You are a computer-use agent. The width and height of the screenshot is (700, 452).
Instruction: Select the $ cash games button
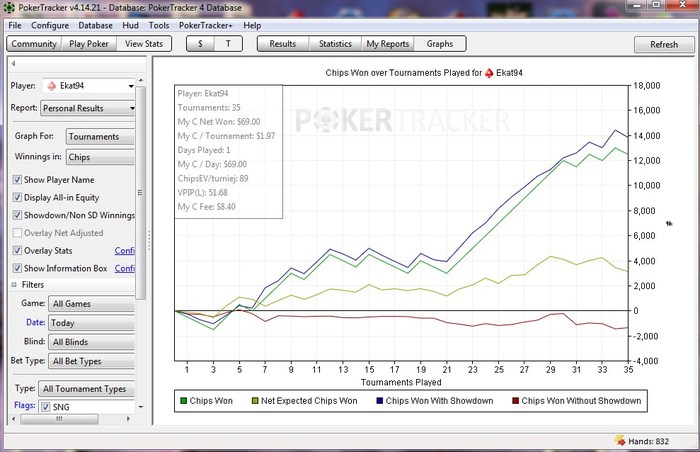click(200, 44)
